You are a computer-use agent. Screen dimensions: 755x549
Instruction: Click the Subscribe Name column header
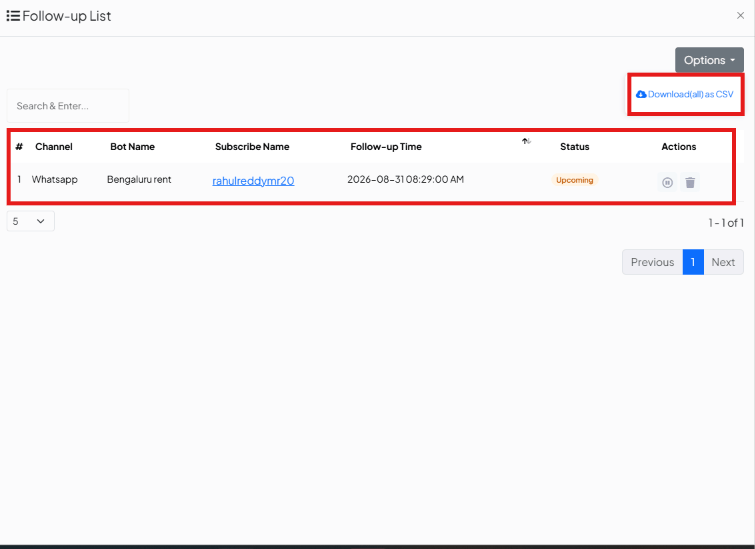(252, 147)
